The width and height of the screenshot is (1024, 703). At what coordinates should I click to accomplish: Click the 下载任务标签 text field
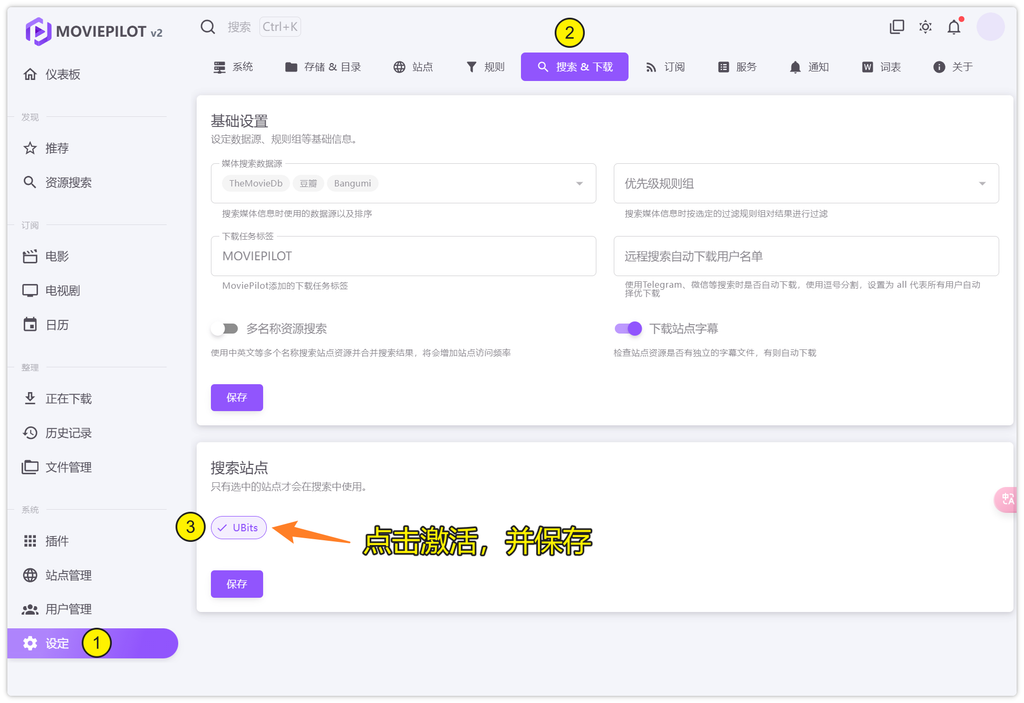[403, 256]
